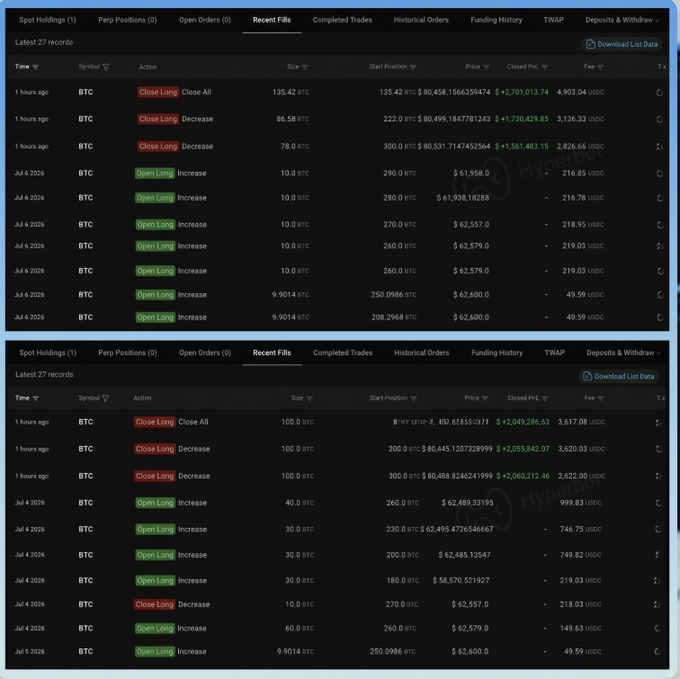
Task: Click Close Long tag on bottom panel Jul 4 10.0 BTC row
Action: coord(154,604)
